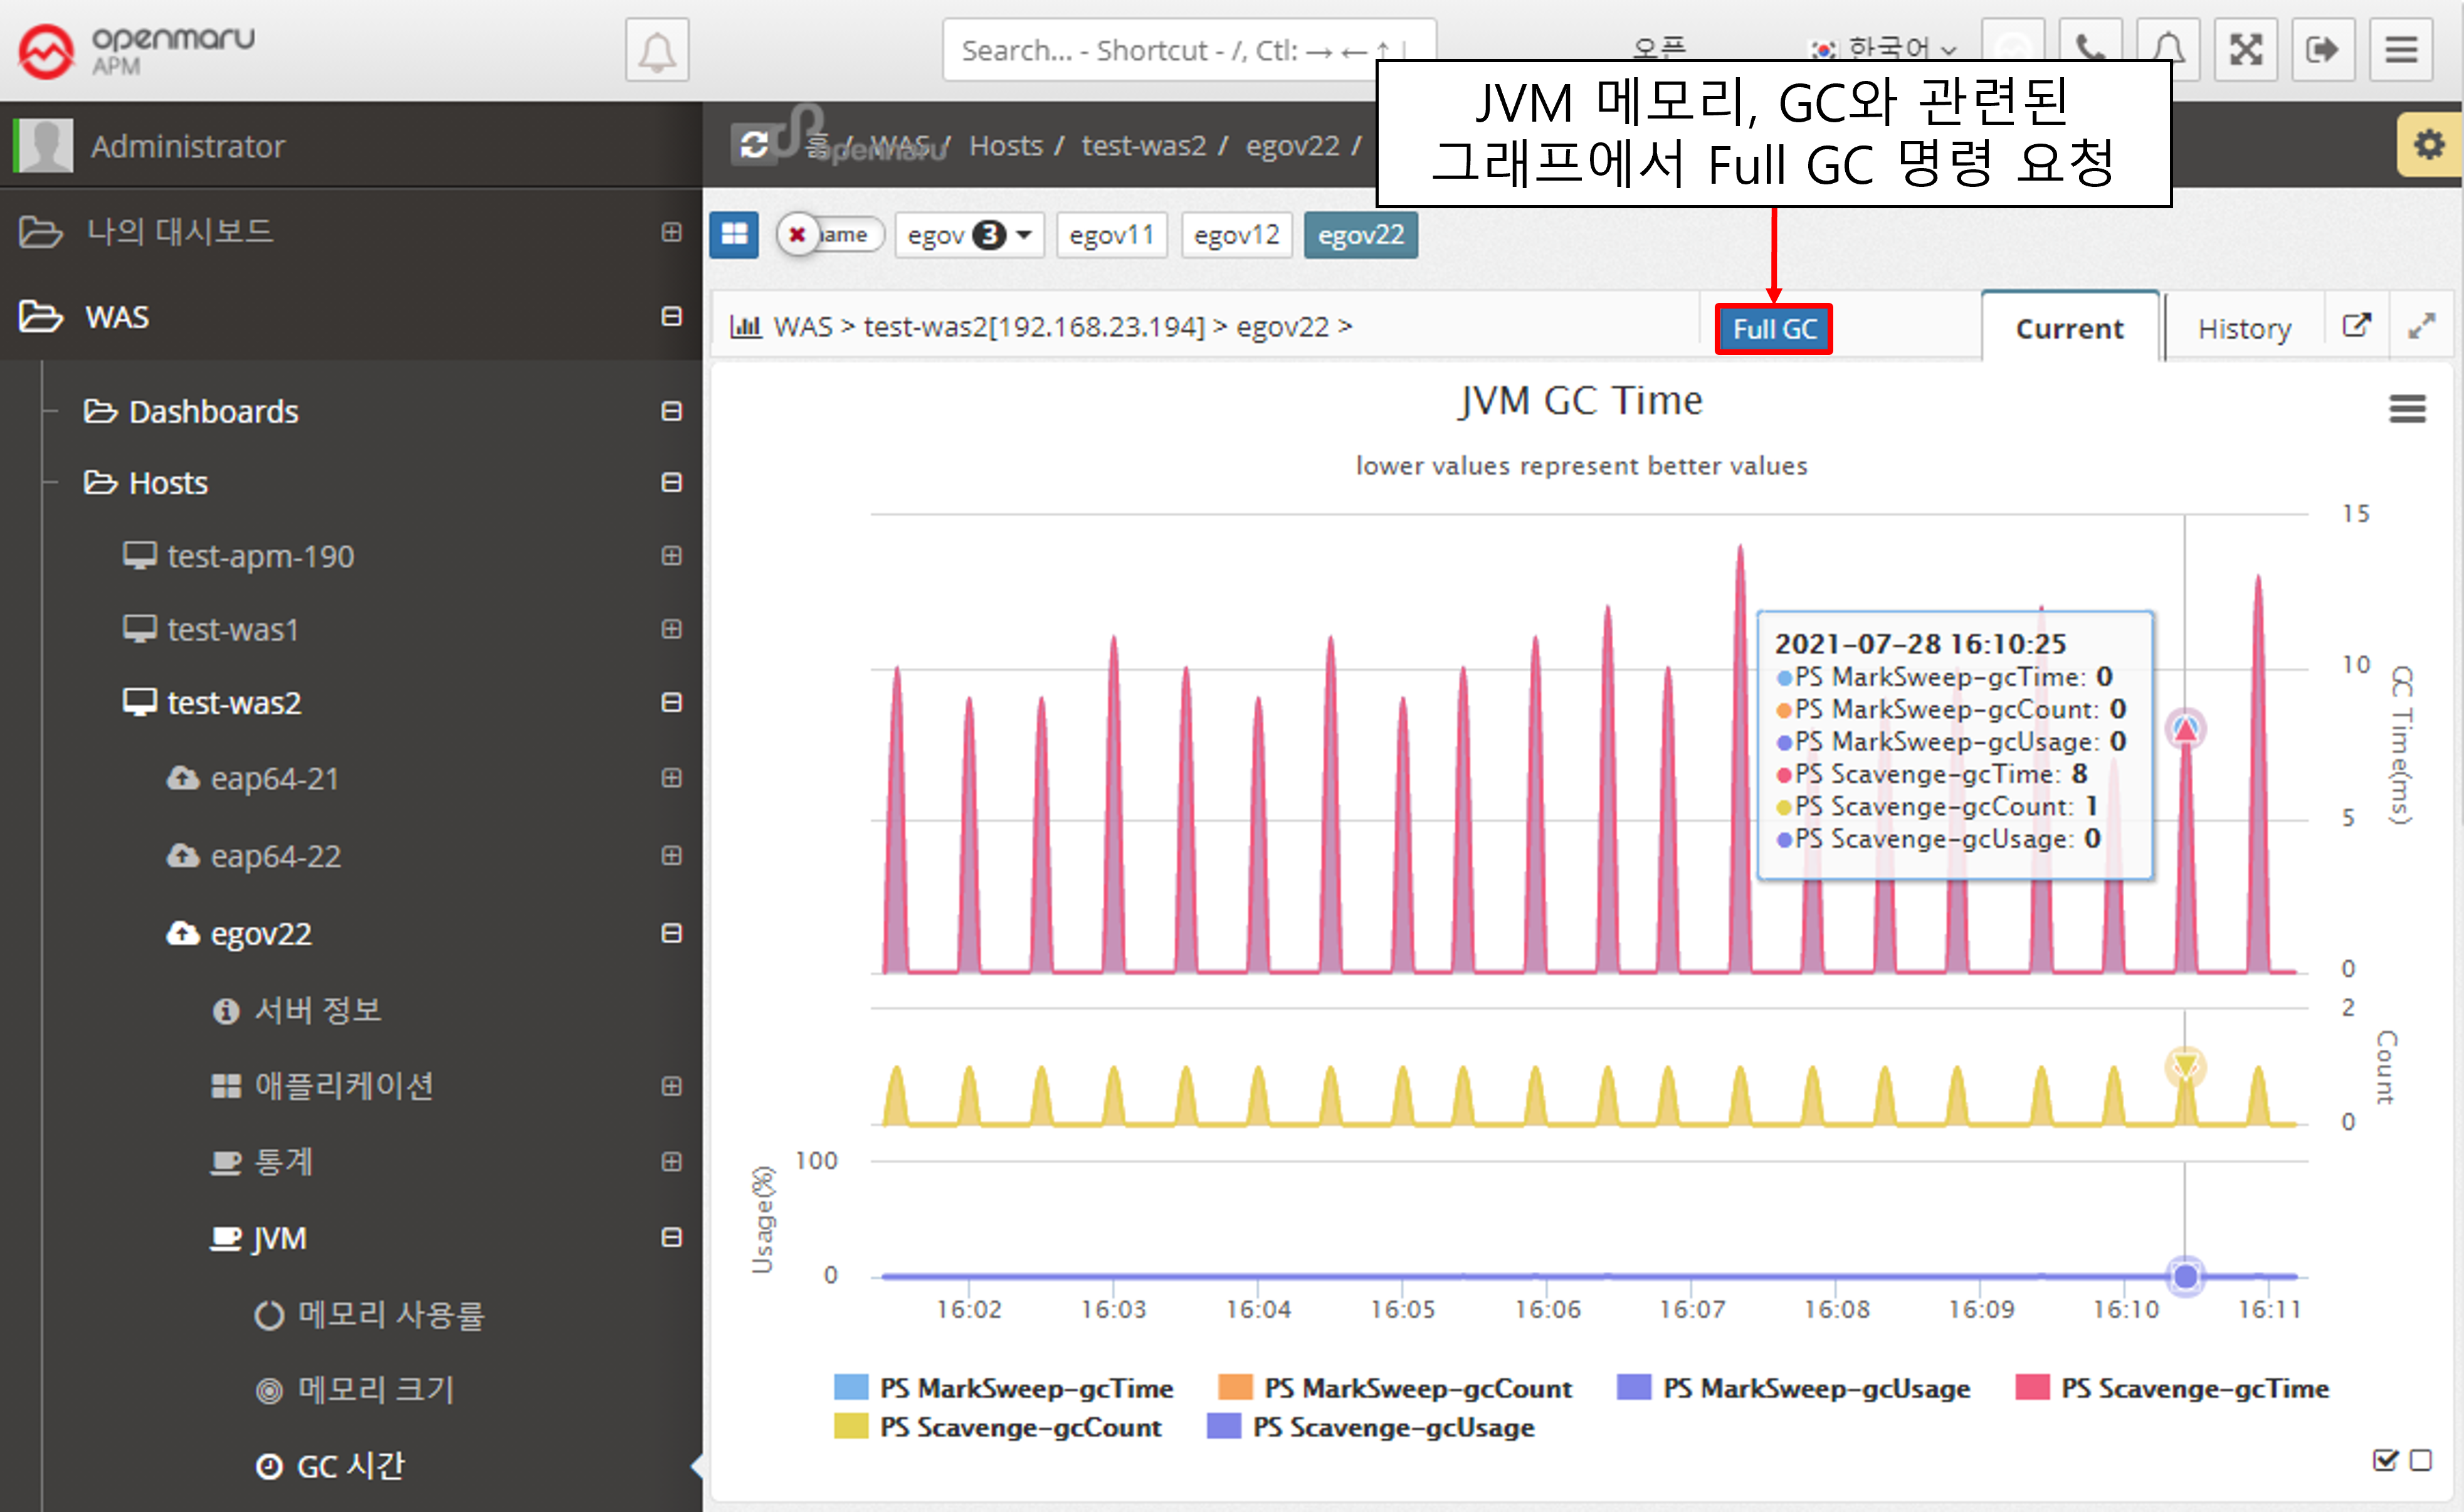2464x1512 pixels.
Task: Click the notification bell icon in header
Action: [657, 50]
